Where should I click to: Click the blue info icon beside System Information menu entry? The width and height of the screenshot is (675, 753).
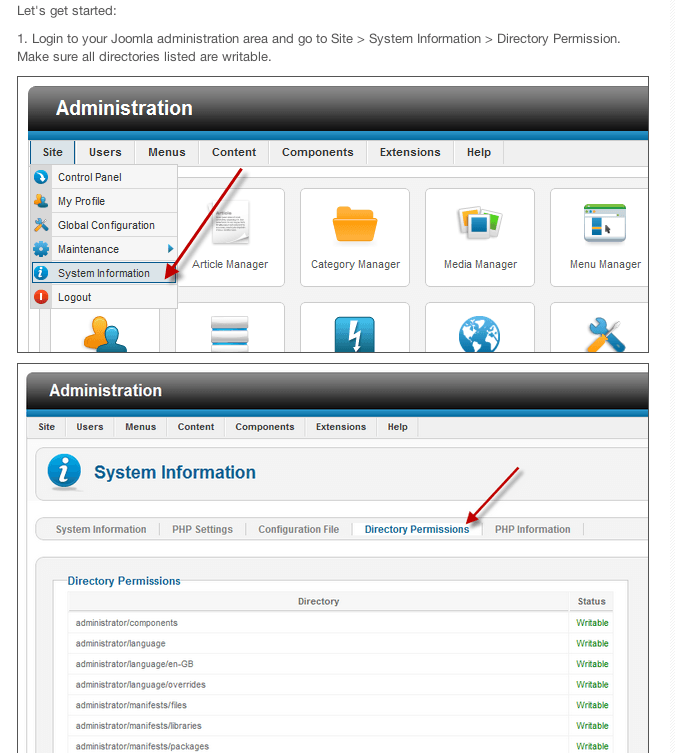[41, 273]
